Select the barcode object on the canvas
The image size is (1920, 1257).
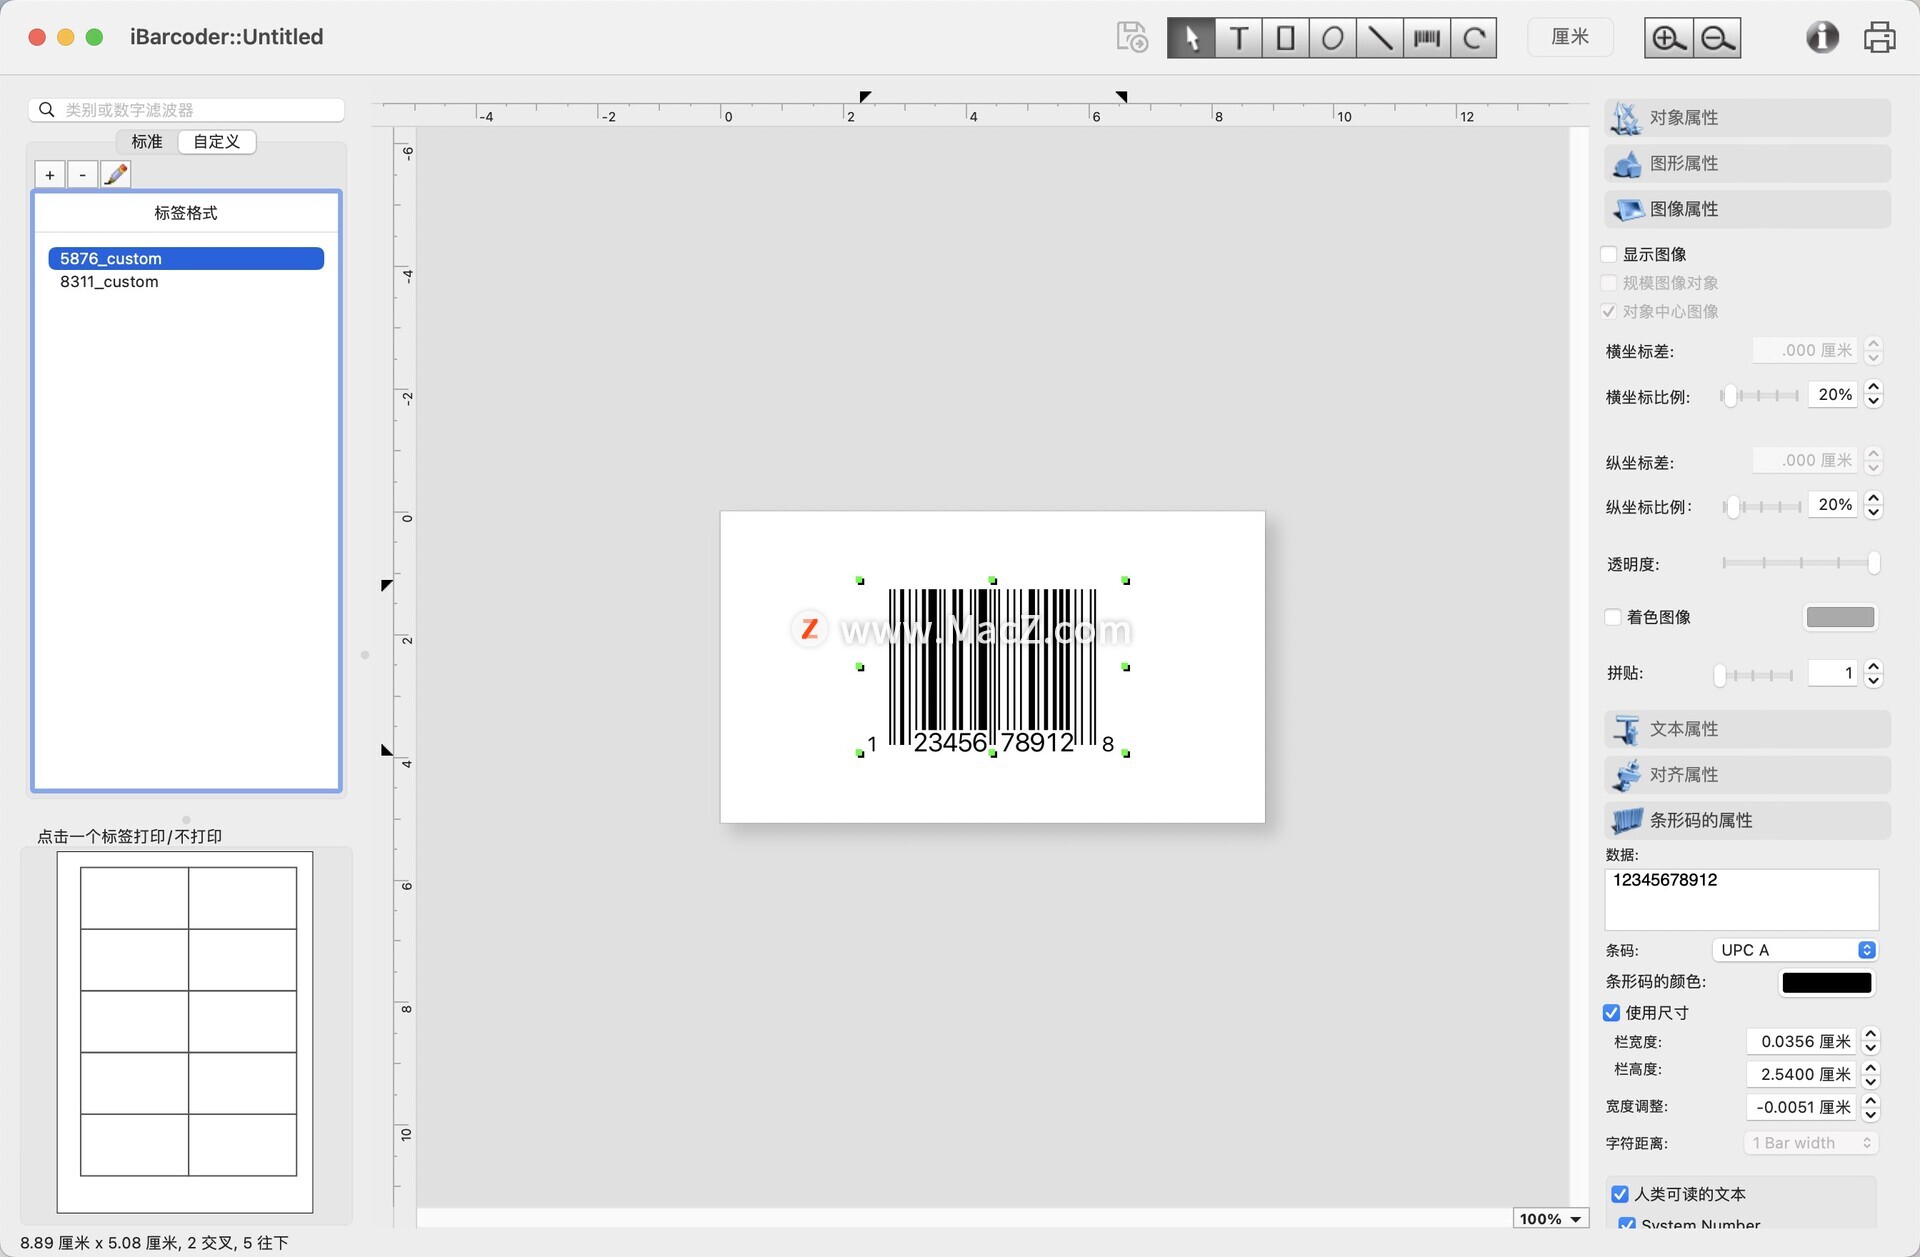(x=993, y=667)
